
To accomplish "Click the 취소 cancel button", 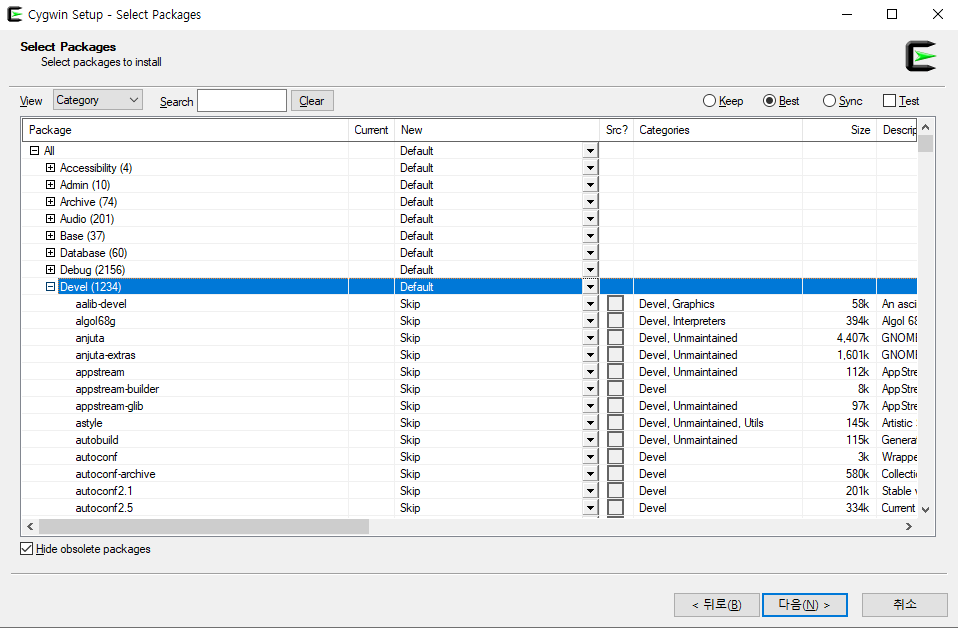I will pyautogui.click(x=904, y=605).
